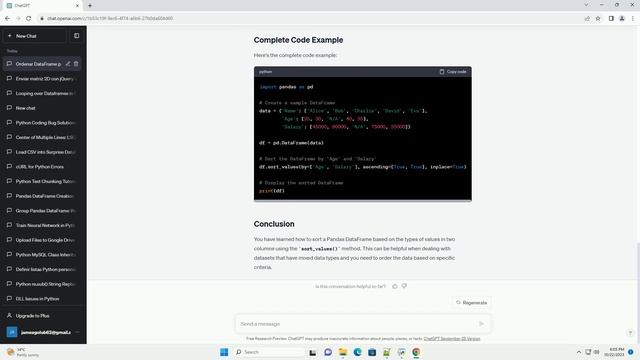This screenshot has width=640, height=360.
Task: Open the ChatGPT September 25 Version link
Action: point(452,339)
